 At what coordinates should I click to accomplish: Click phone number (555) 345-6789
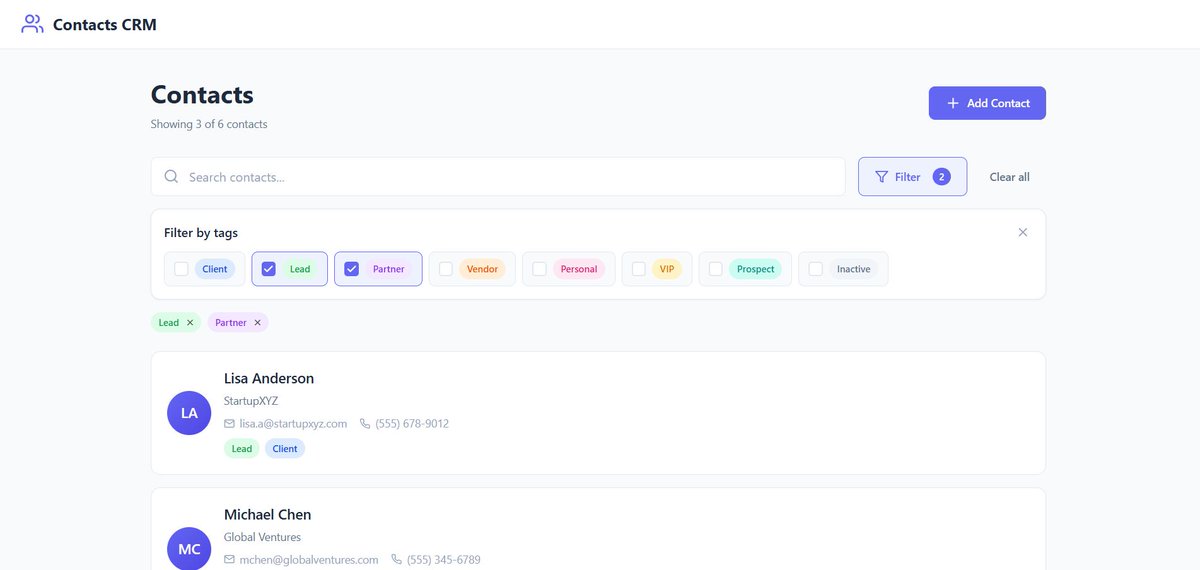point(444,560)
